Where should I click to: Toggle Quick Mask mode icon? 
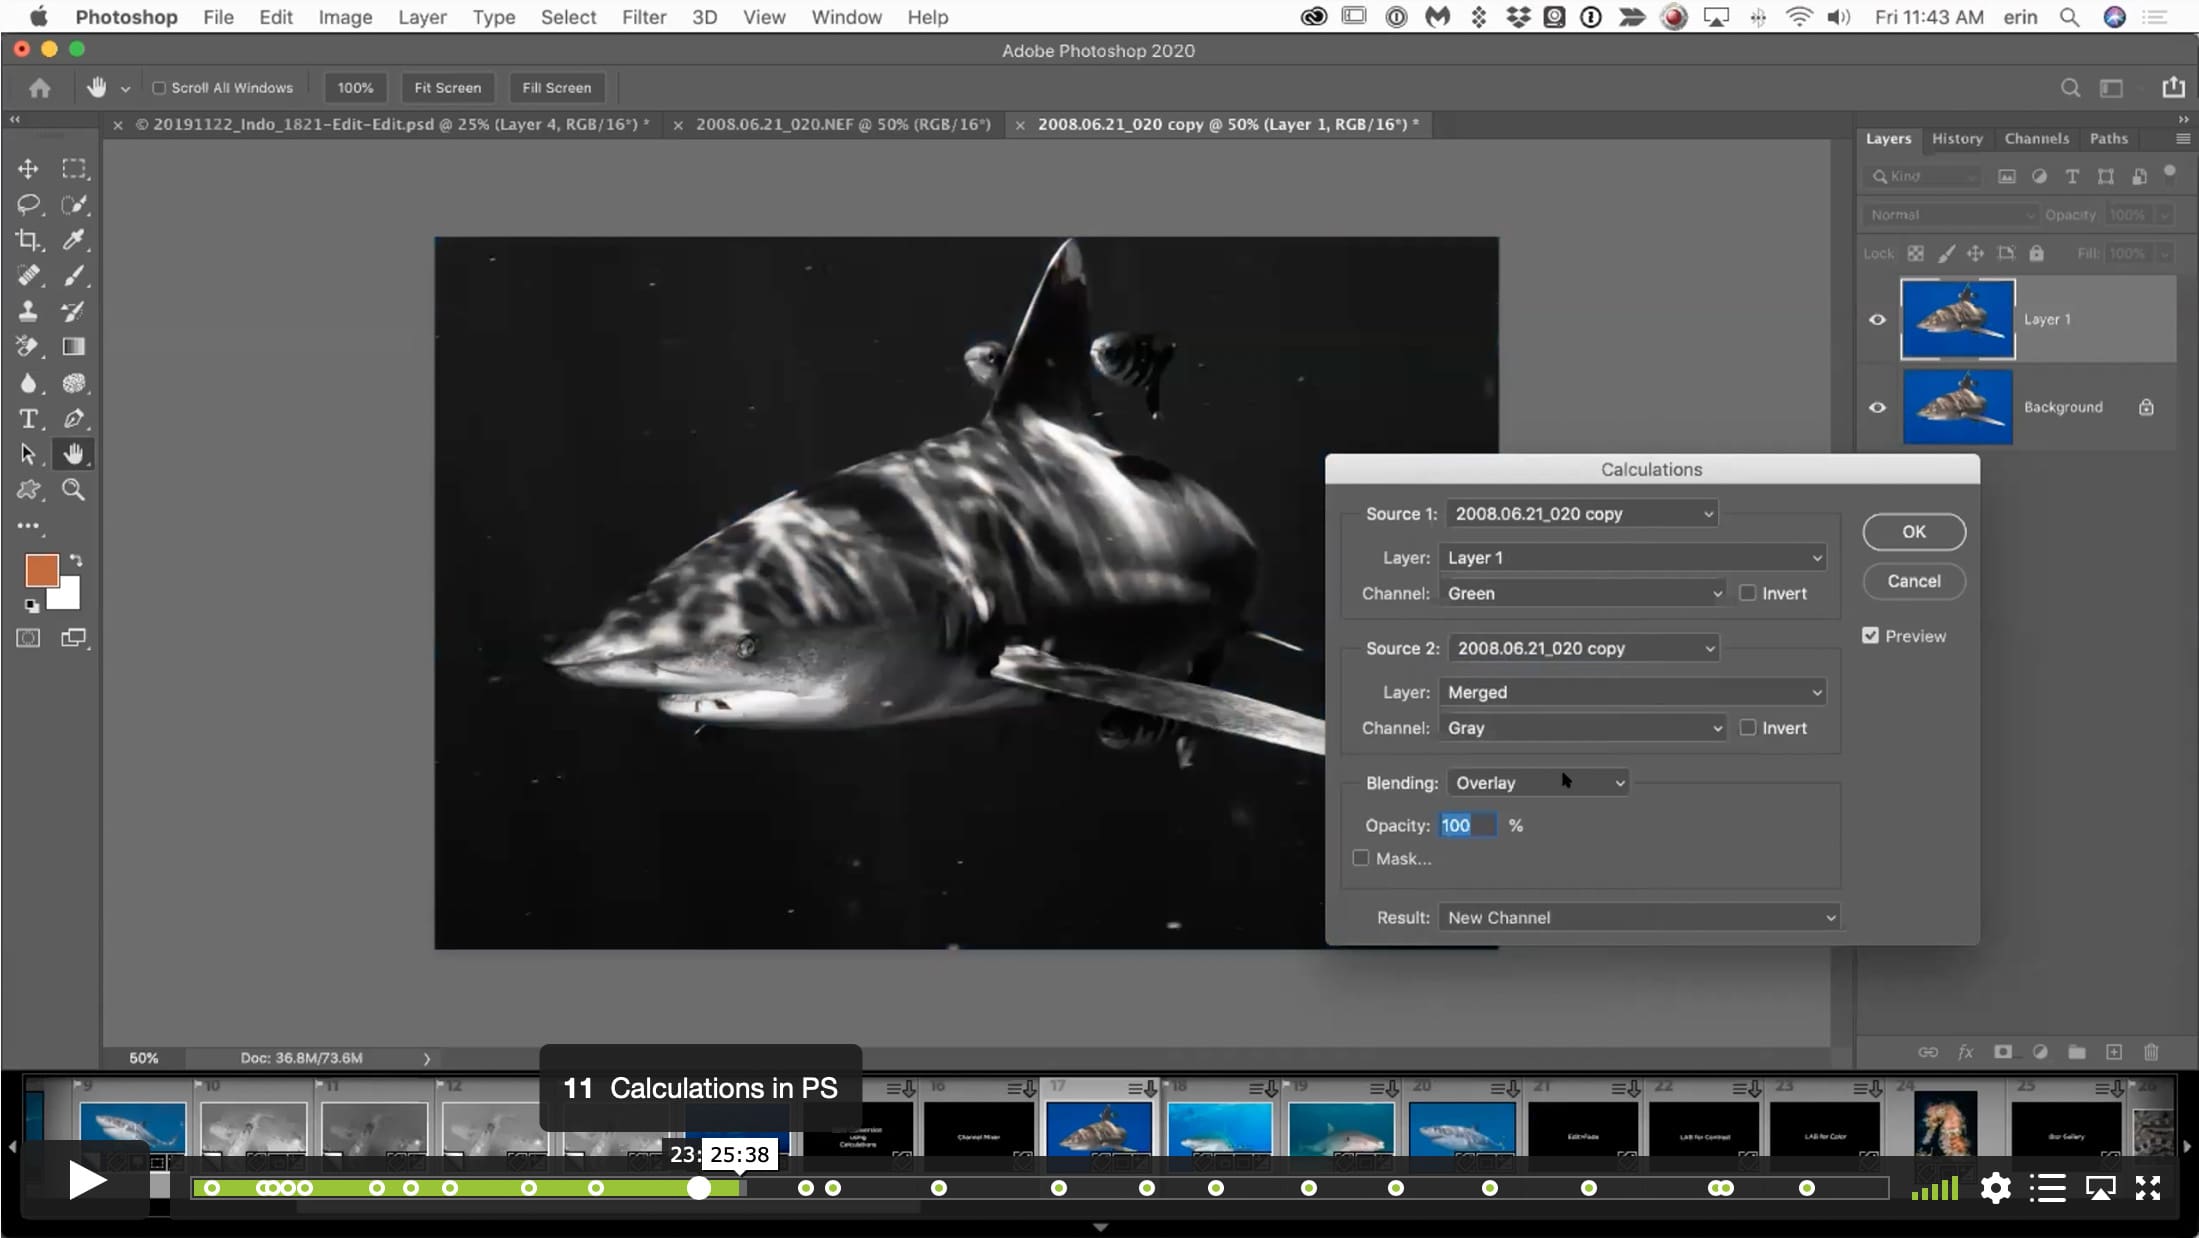(x=28, y=638)
